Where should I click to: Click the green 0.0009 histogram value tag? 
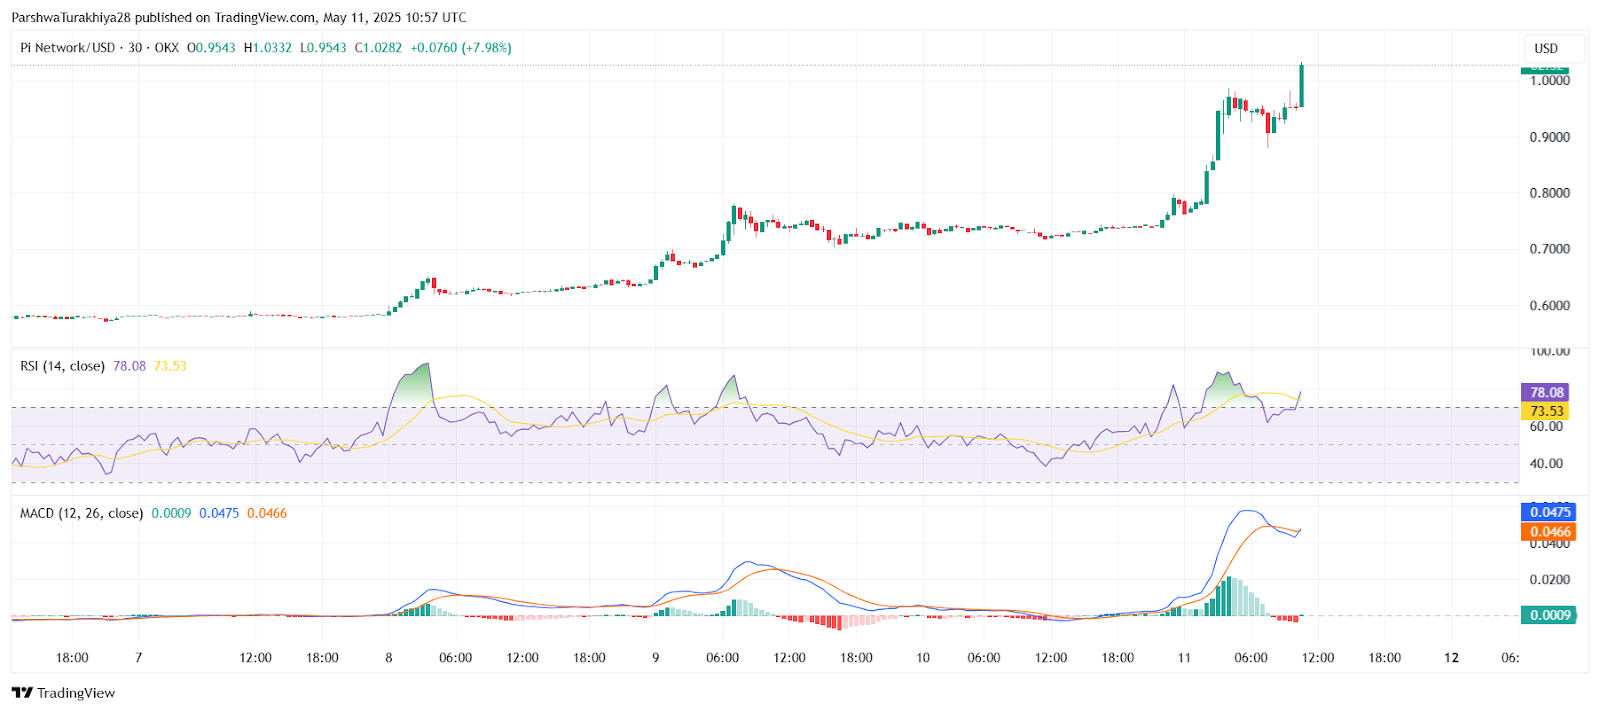(1549, 615)
